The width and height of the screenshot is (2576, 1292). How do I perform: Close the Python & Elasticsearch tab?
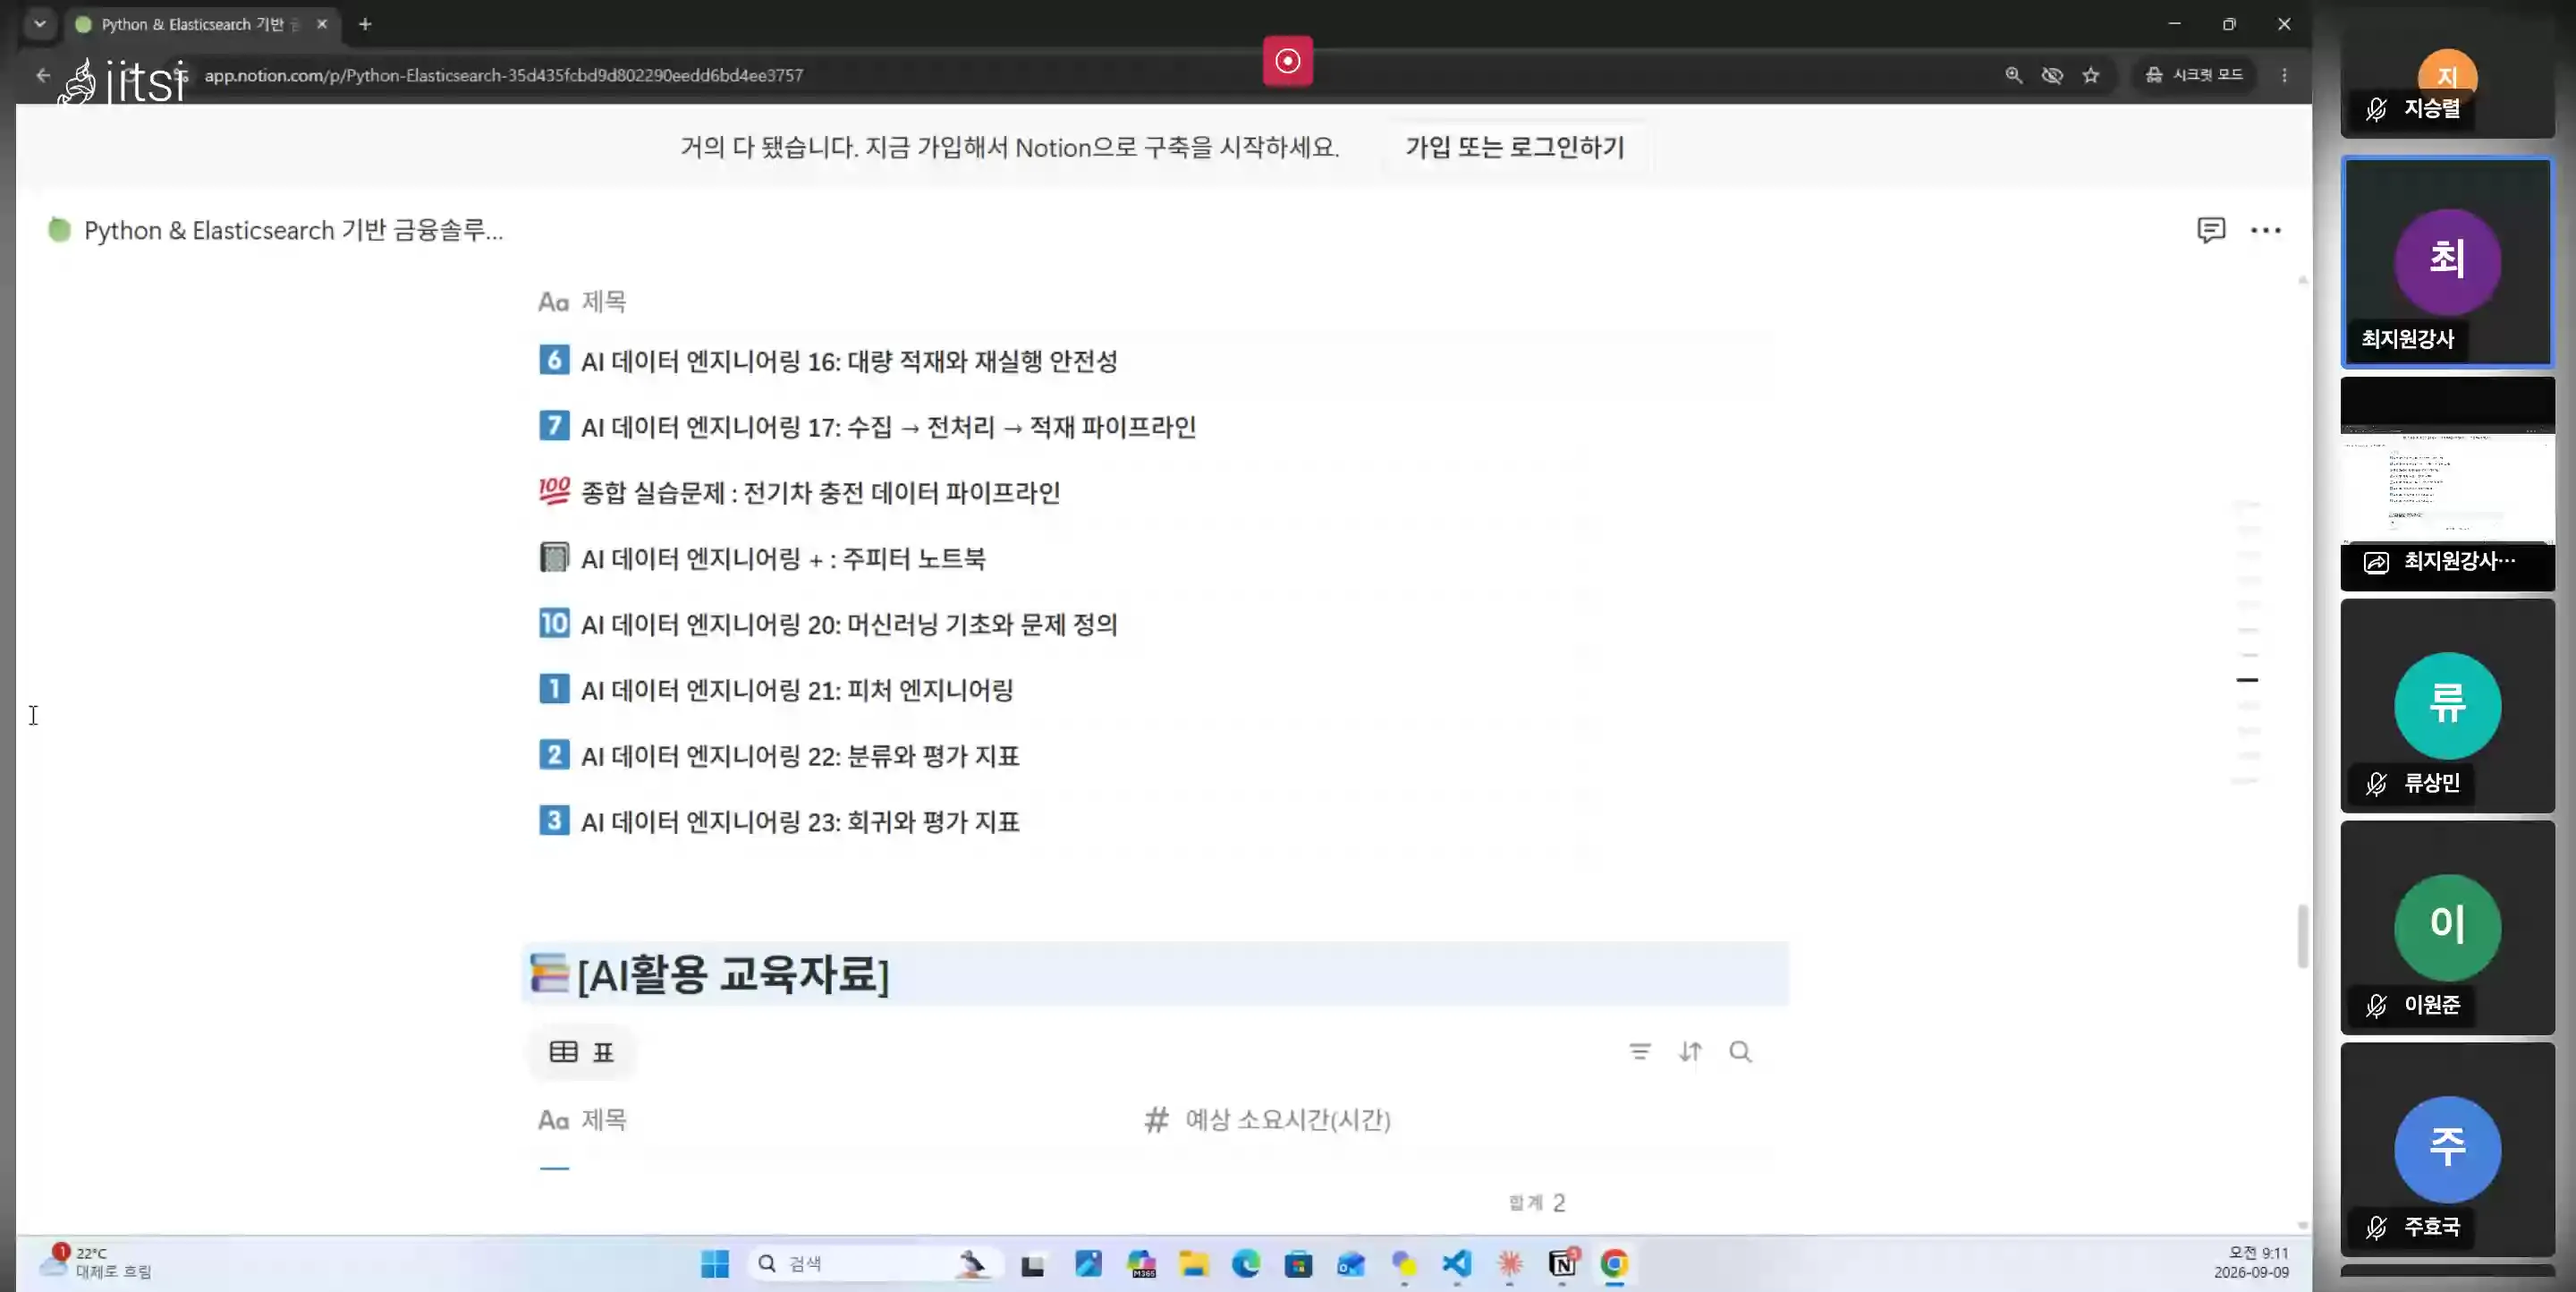tap(322, 24)
